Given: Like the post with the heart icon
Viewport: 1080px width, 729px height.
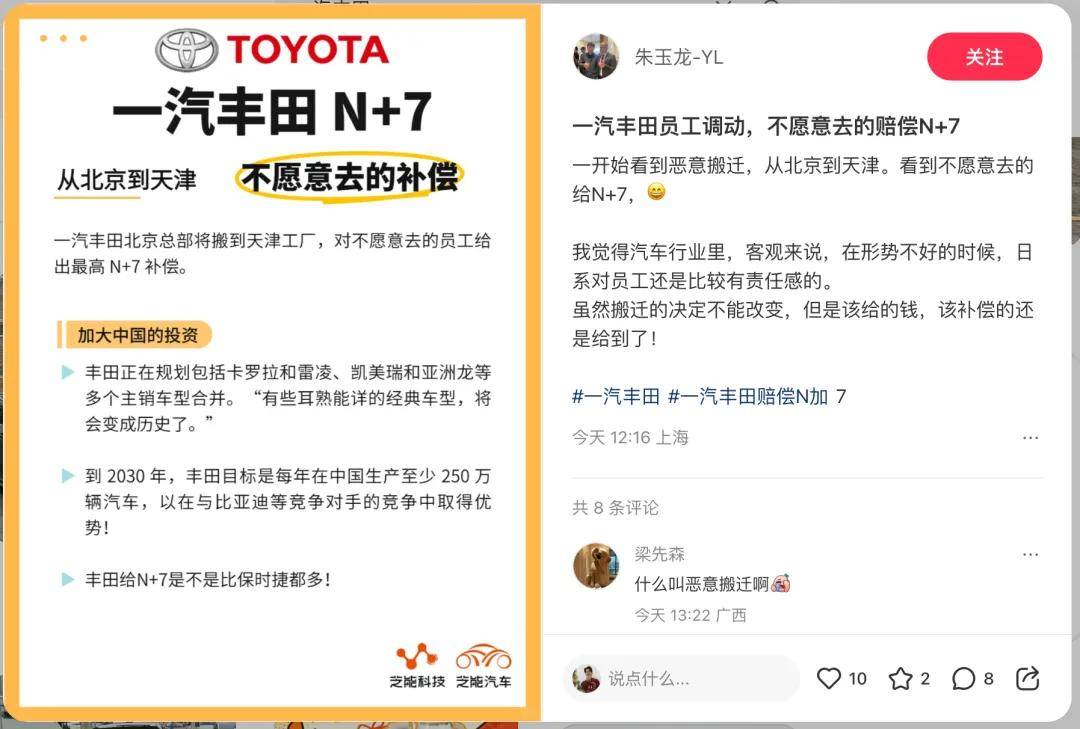Looking at the screenshot, I should (x=829, y=679).
